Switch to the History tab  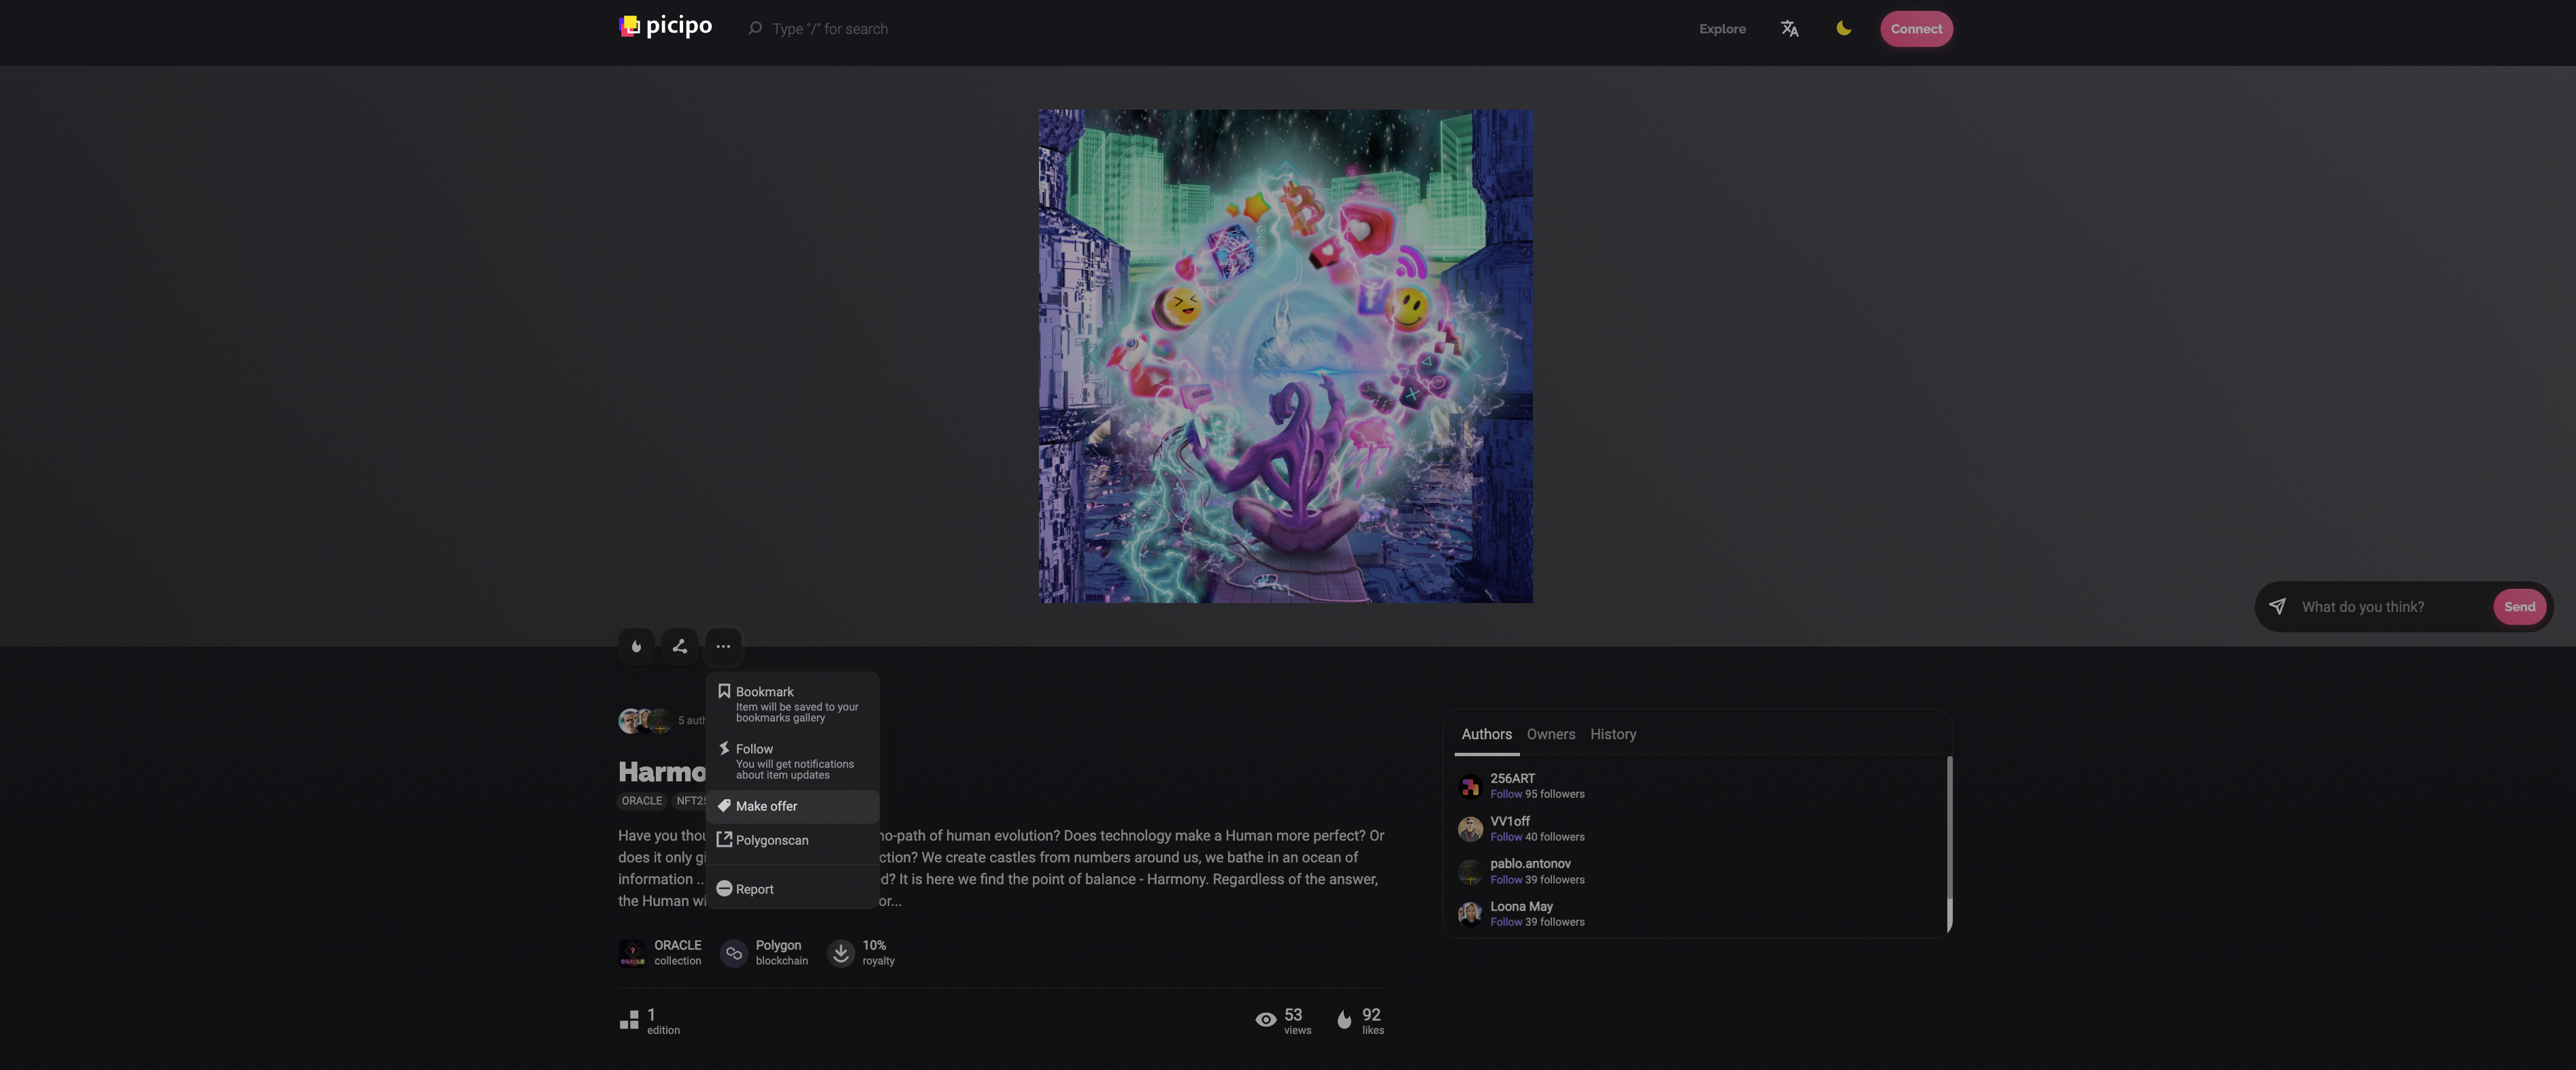pos(1613,734)
